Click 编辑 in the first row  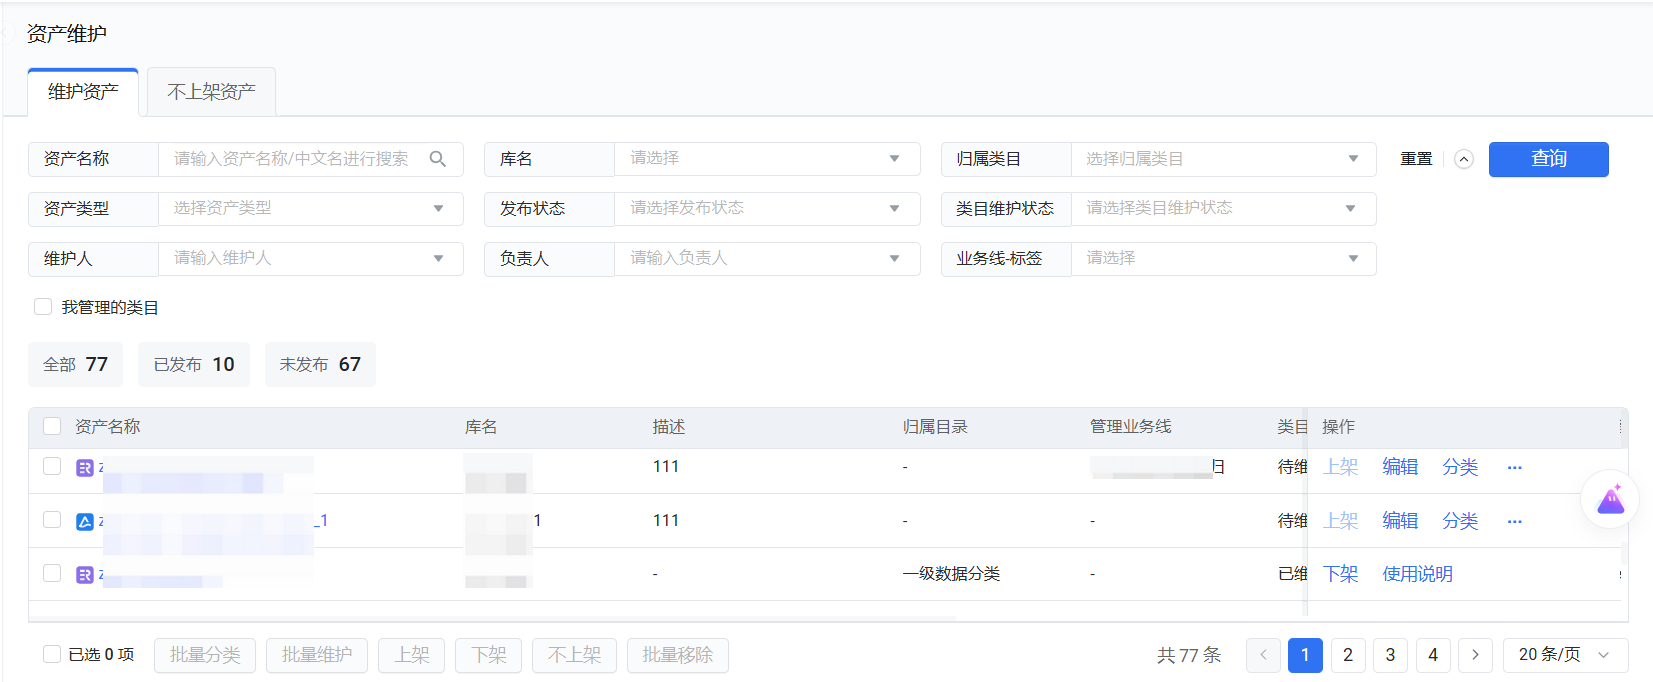[x=1400, y=467]
